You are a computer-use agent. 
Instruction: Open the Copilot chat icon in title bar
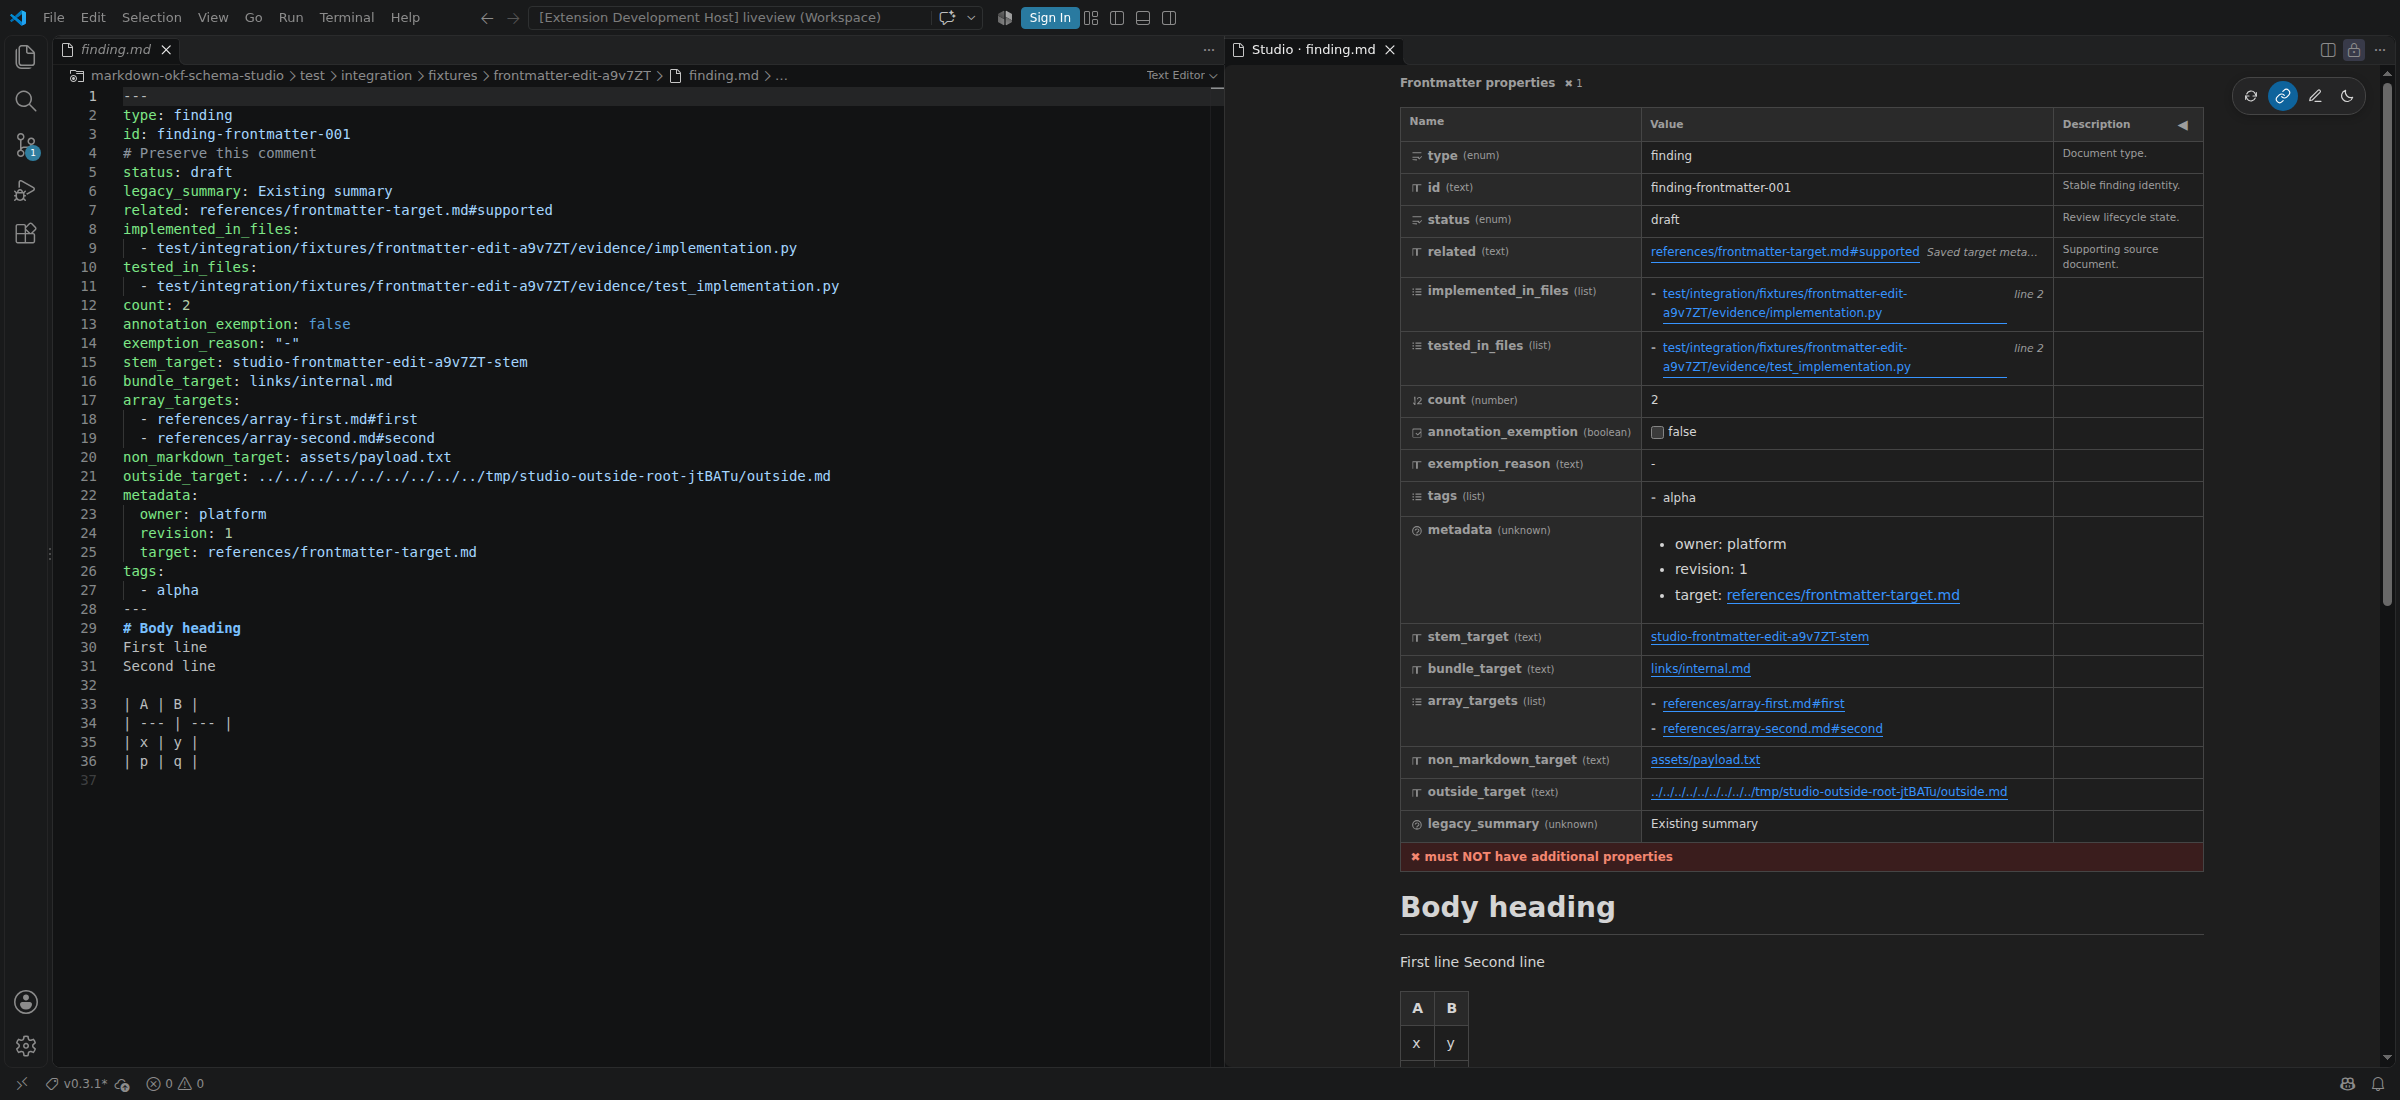[x=947, y=18]
